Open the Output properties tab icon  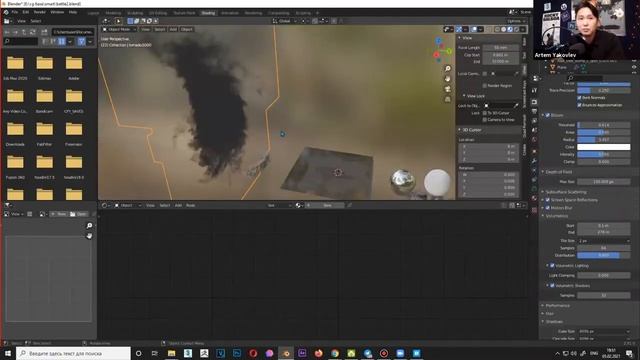click(534, 111)
